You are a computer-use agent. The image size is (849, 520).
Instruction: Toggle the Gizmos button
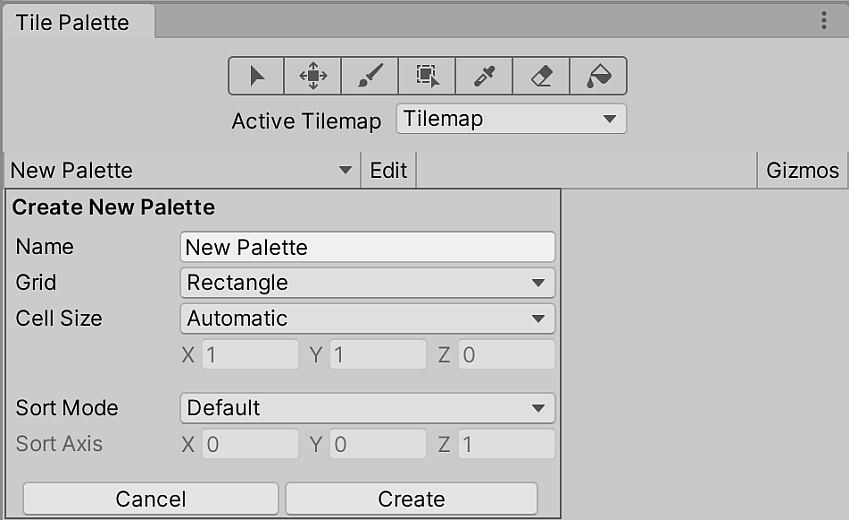802,170
